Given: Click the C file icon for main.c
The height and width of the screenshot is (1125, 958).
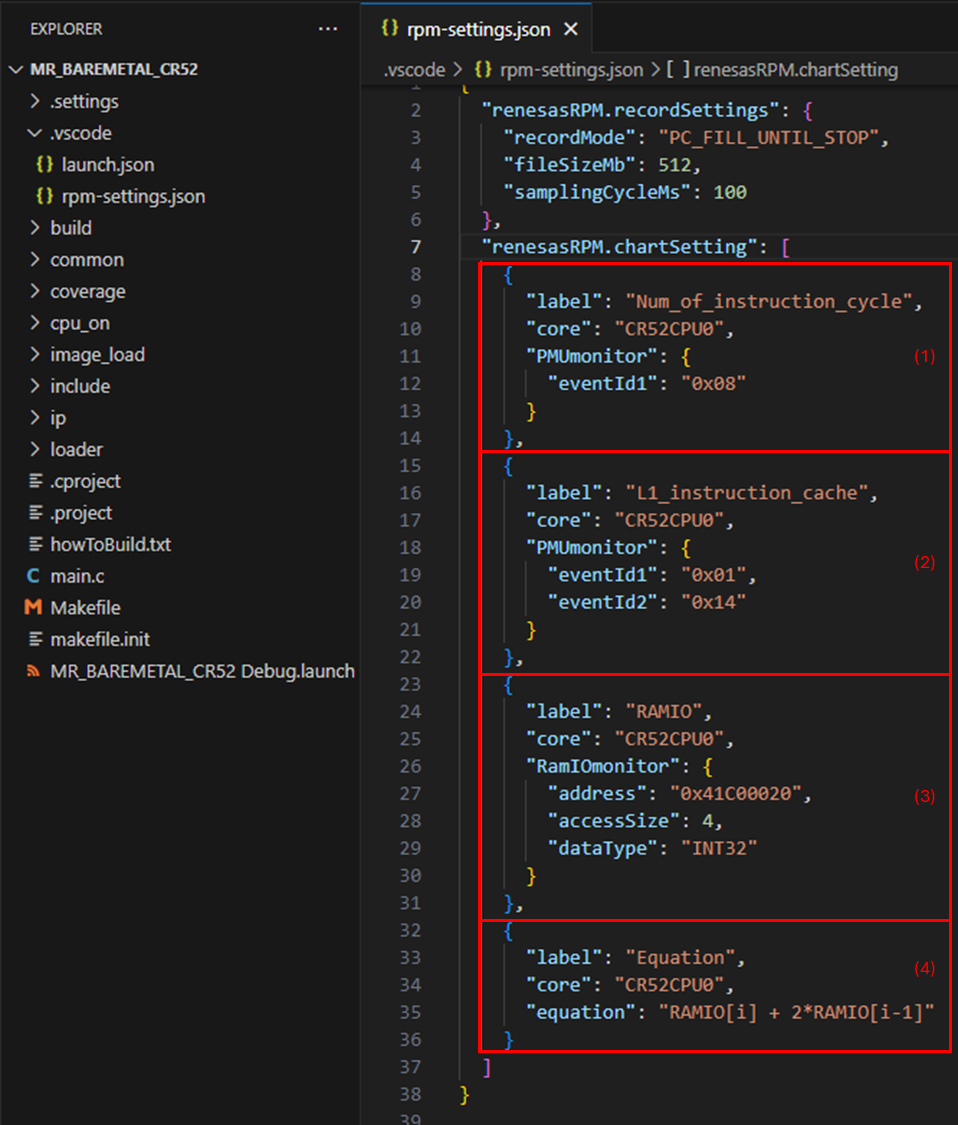Looking at the screenshot, I should coord(34,576).
